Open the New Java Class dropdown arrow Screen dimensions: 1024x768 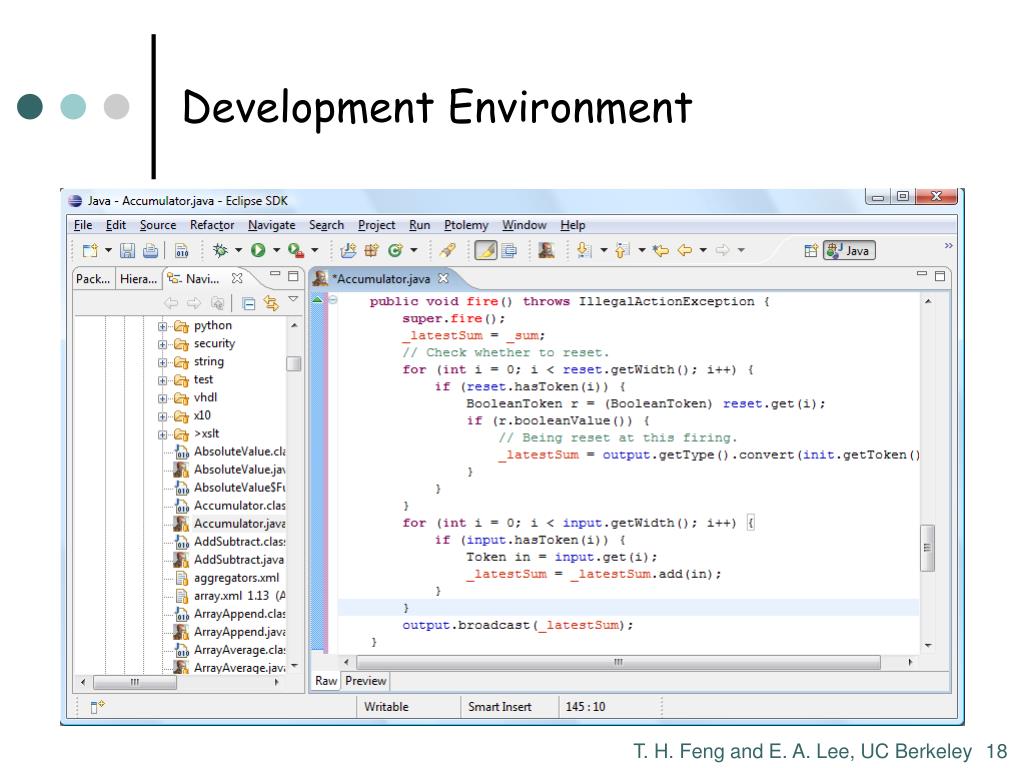coord(413,250)
